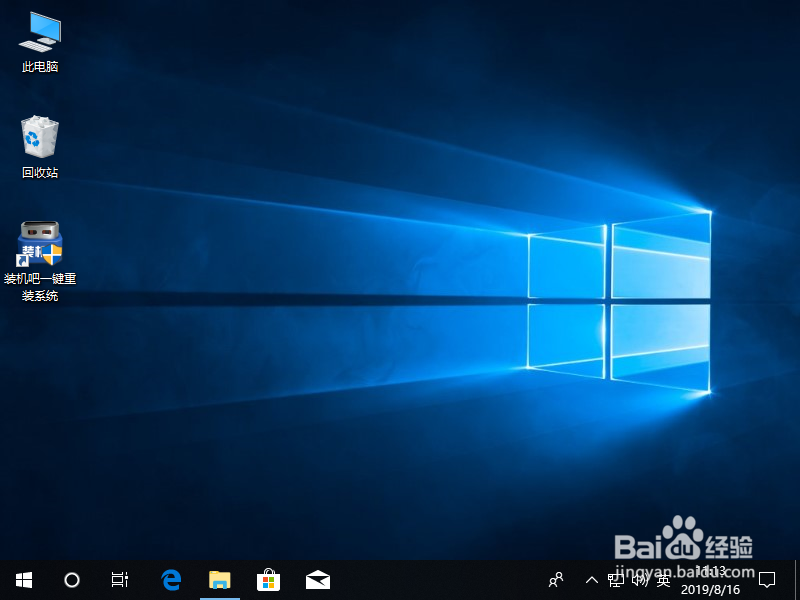This screenshot has width=800, height=600.
Task: Switch input language via the 英 indicator
Action: click(662, 580)
